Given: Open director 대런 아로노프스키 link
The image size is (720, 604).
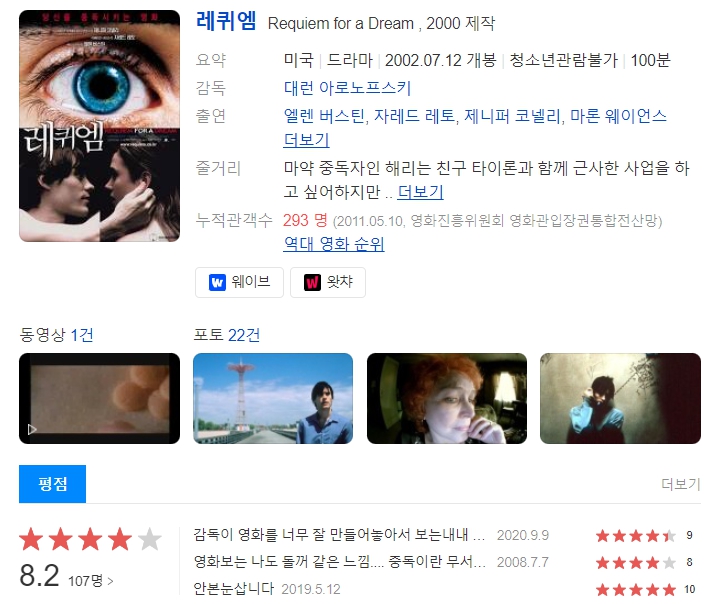Looking at the screenshot, I should 347,88.
